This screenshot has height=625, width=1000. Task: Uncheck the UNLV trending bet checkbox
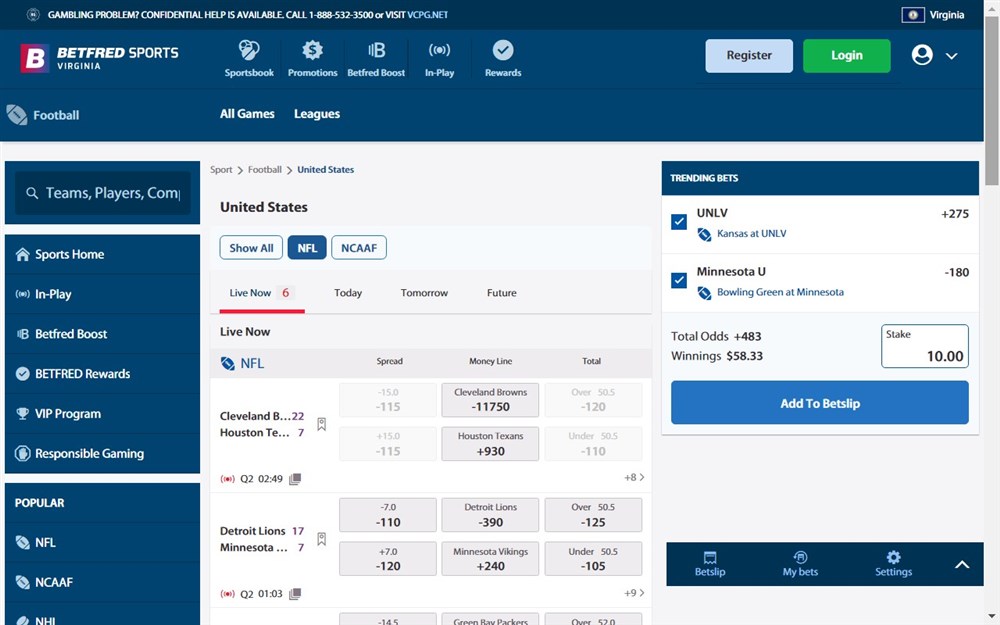679,221
